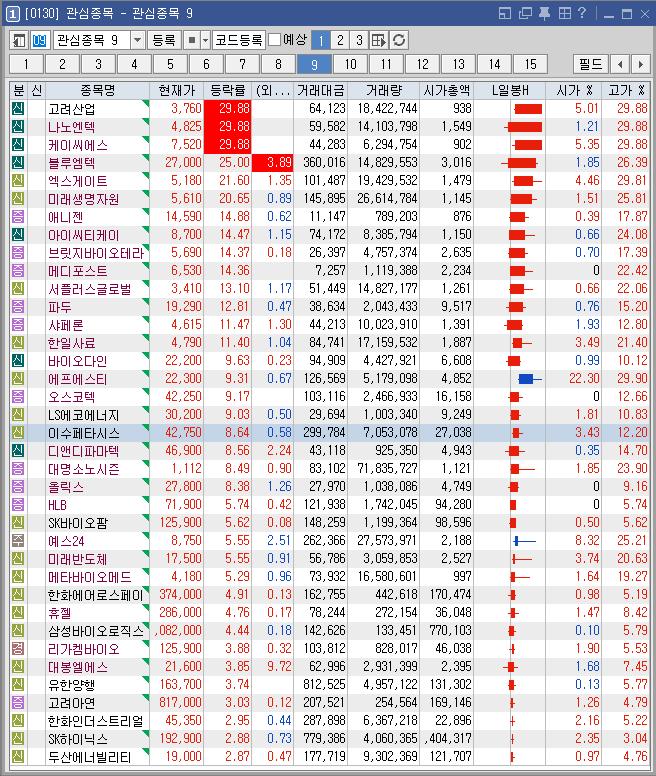Open the 필드 settings button
This screenshot has width=656, height=776.
pyautogui.click(x=590, y=64)
